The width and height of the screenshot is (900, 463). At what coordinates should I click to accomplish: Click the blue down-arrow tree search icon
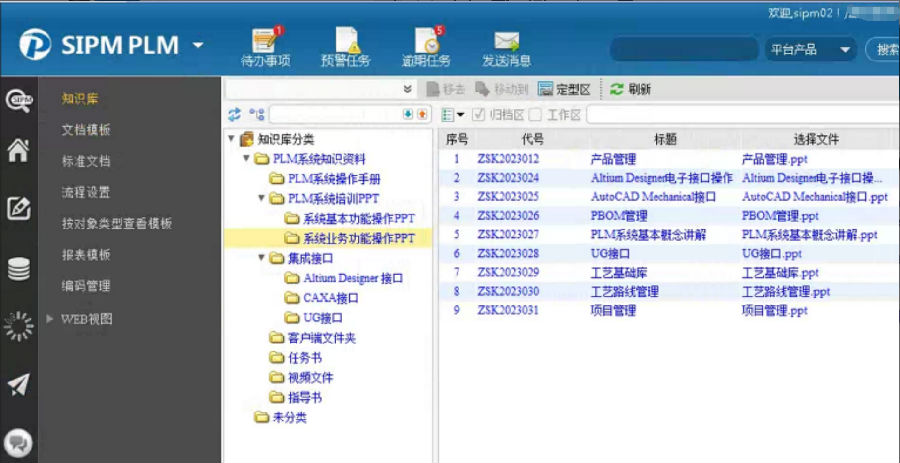pyautogui.click(x=408, y=114)
